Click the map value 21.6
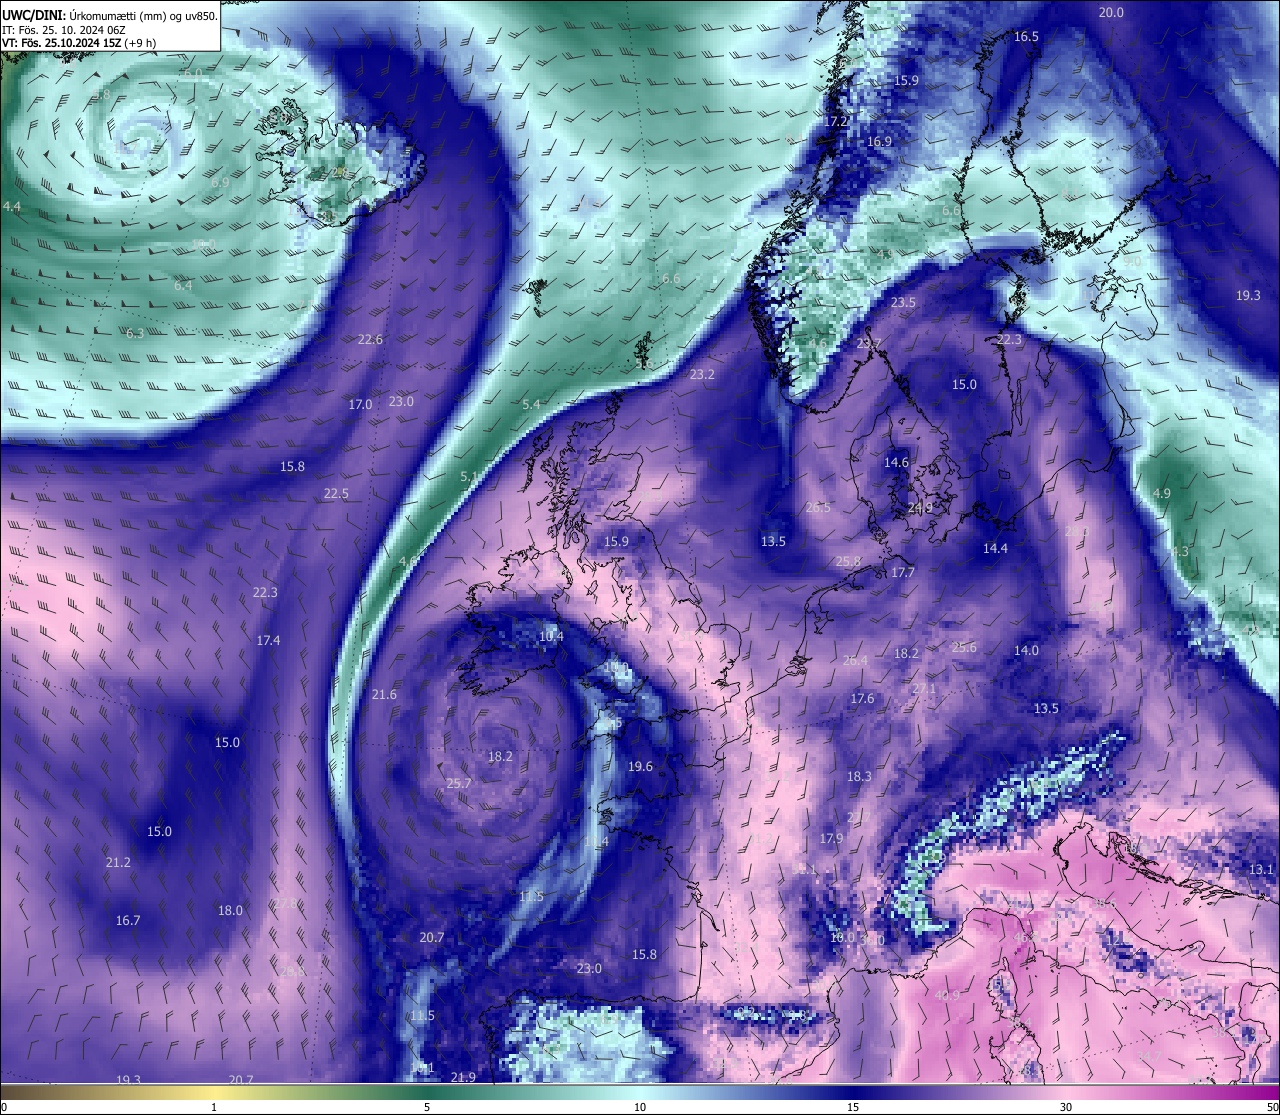1280x1115 pixels. 384,695
